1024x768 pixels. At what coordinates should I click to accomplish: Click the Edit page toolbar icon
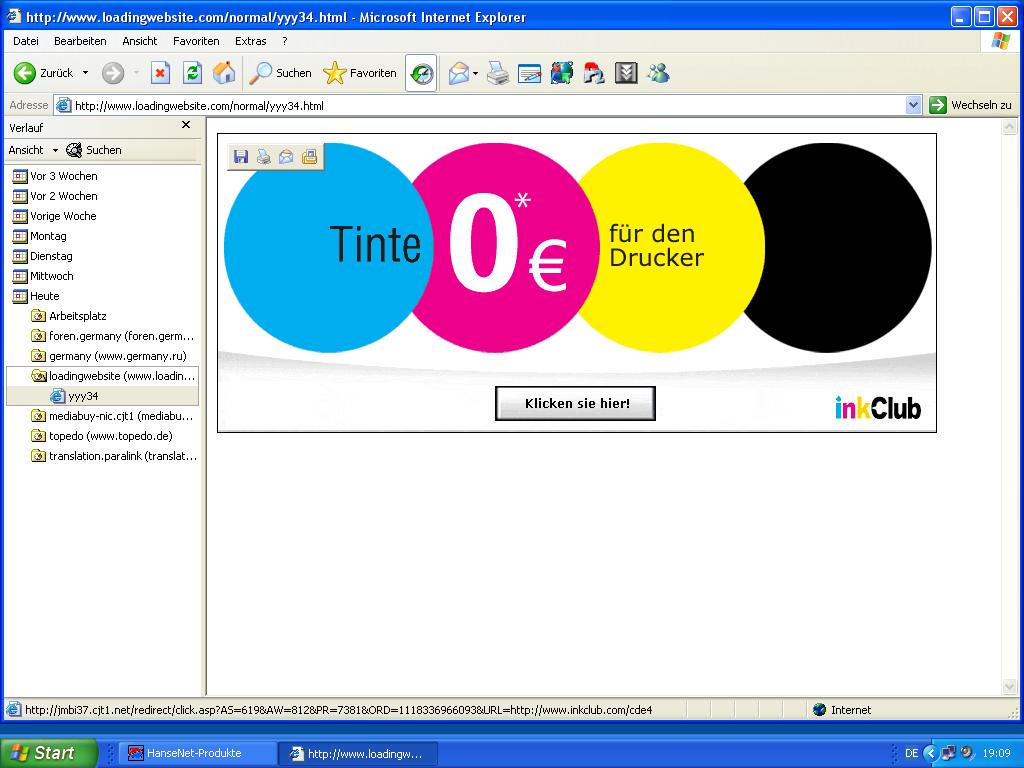click(530, 73)
